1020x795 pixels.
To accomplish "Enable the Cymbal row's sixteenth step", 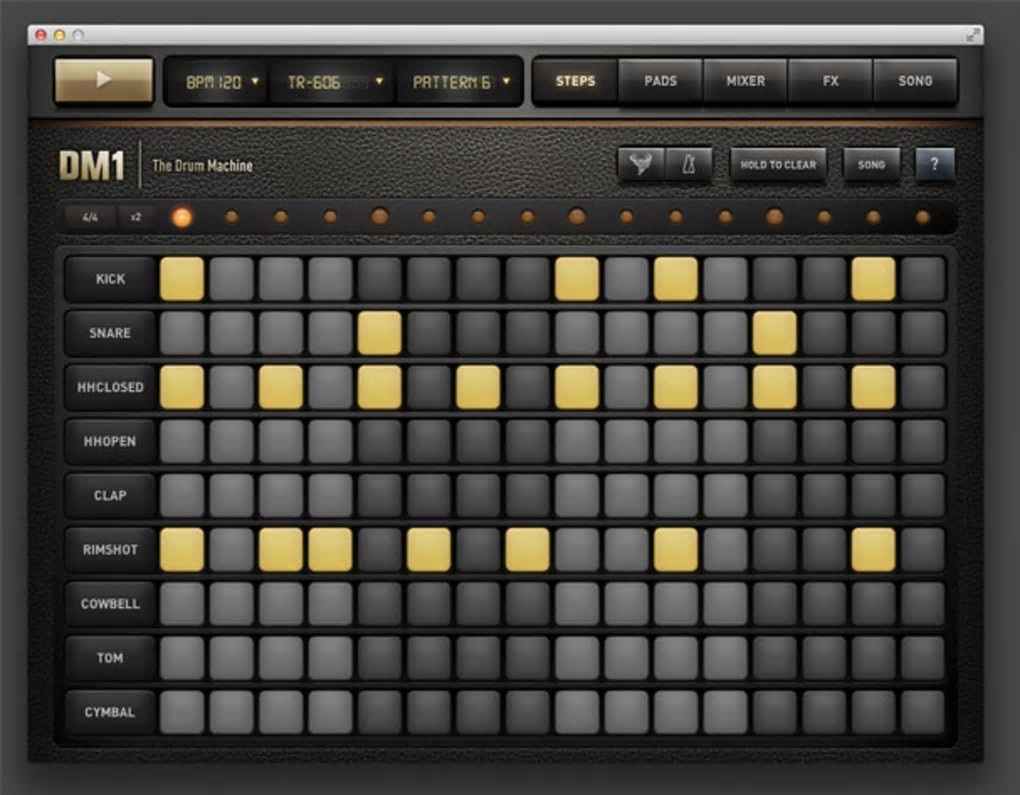I will (922, 712).
